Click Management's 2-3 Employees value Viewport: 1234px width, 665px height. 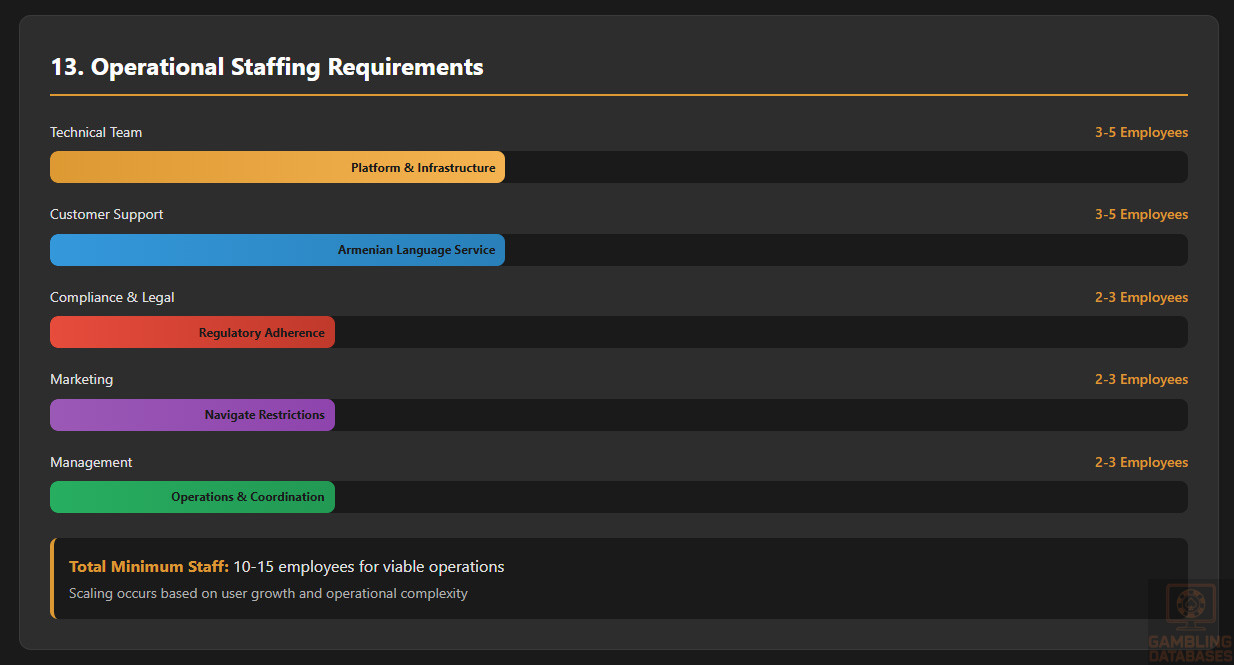1141,462
